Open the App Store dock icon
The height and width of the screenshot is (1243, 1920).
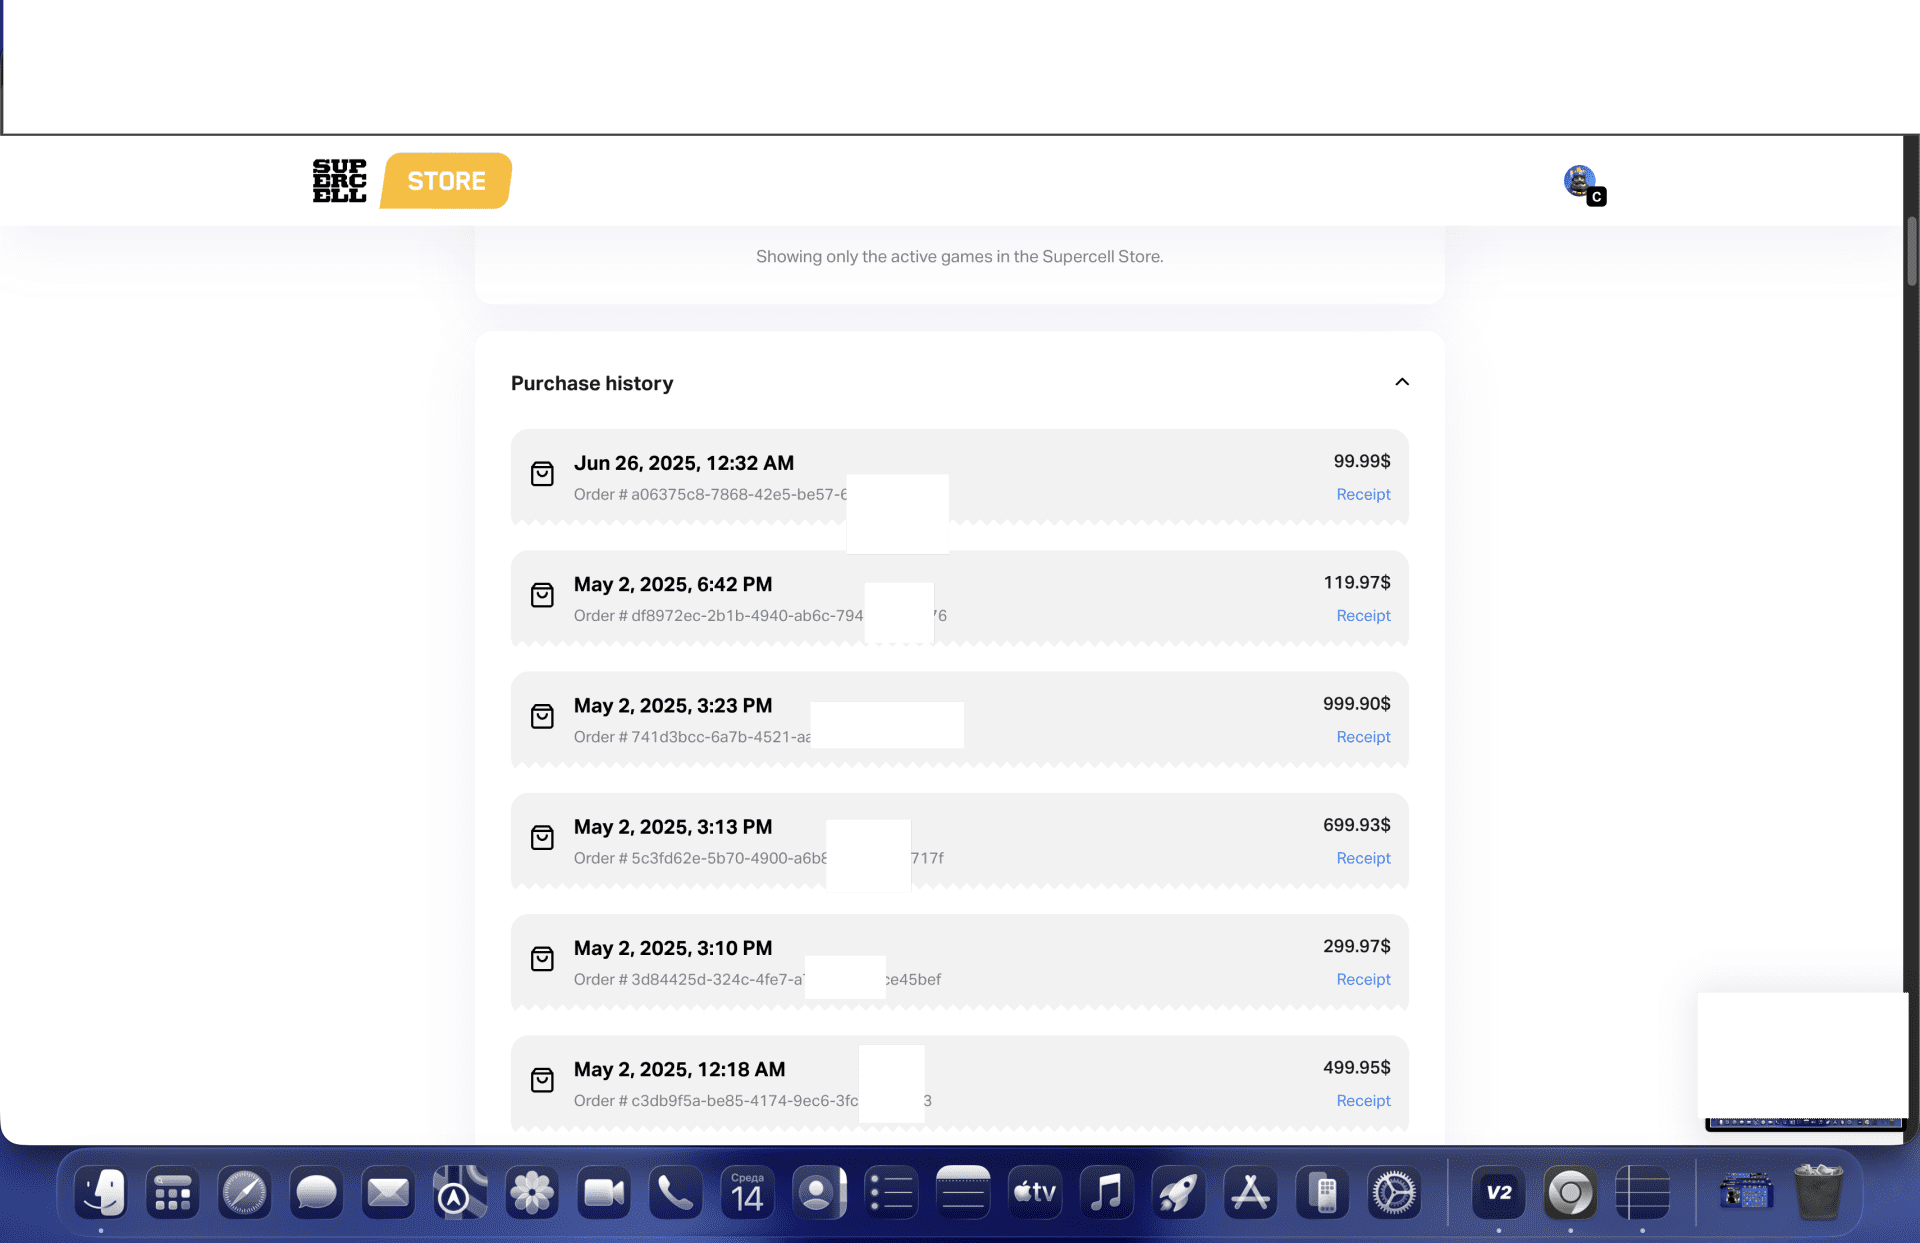(x=1250, y=1192)
